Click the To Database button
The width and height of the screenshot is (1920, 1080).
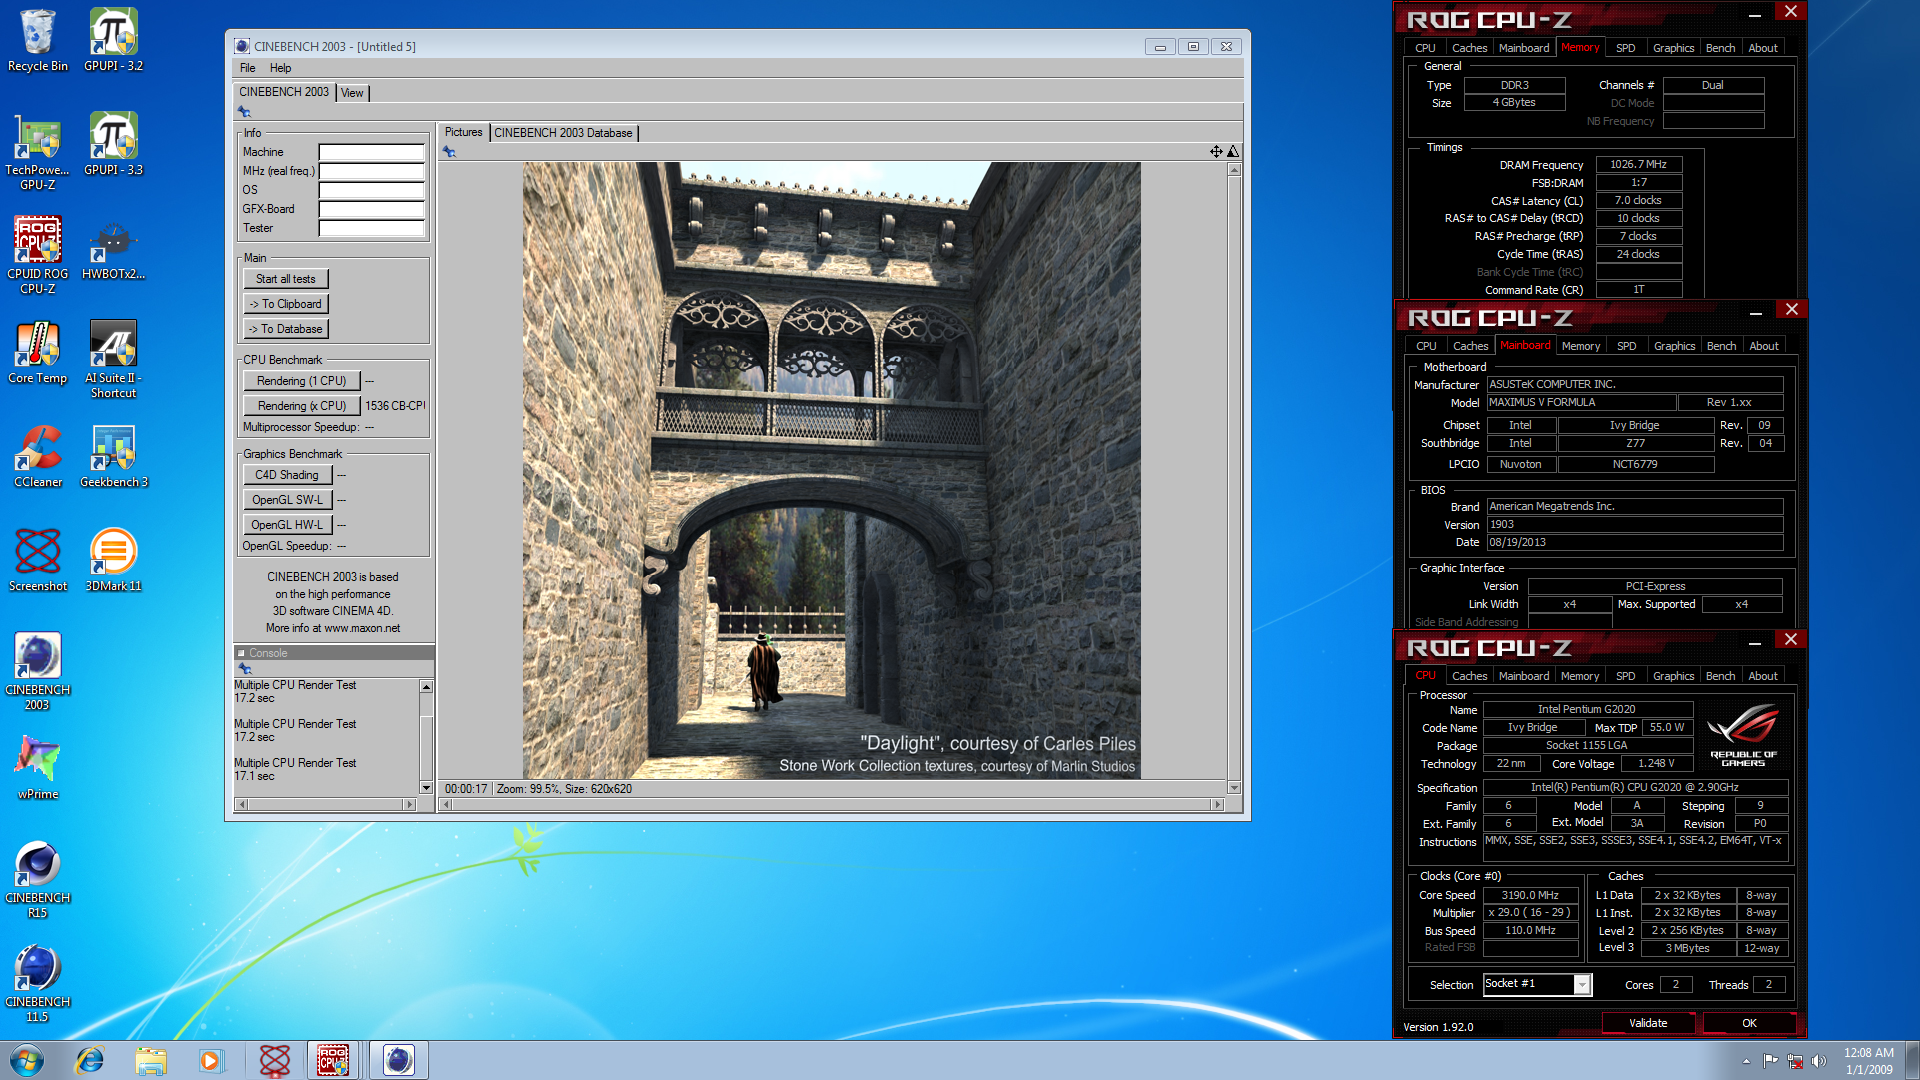pos(285,329)
